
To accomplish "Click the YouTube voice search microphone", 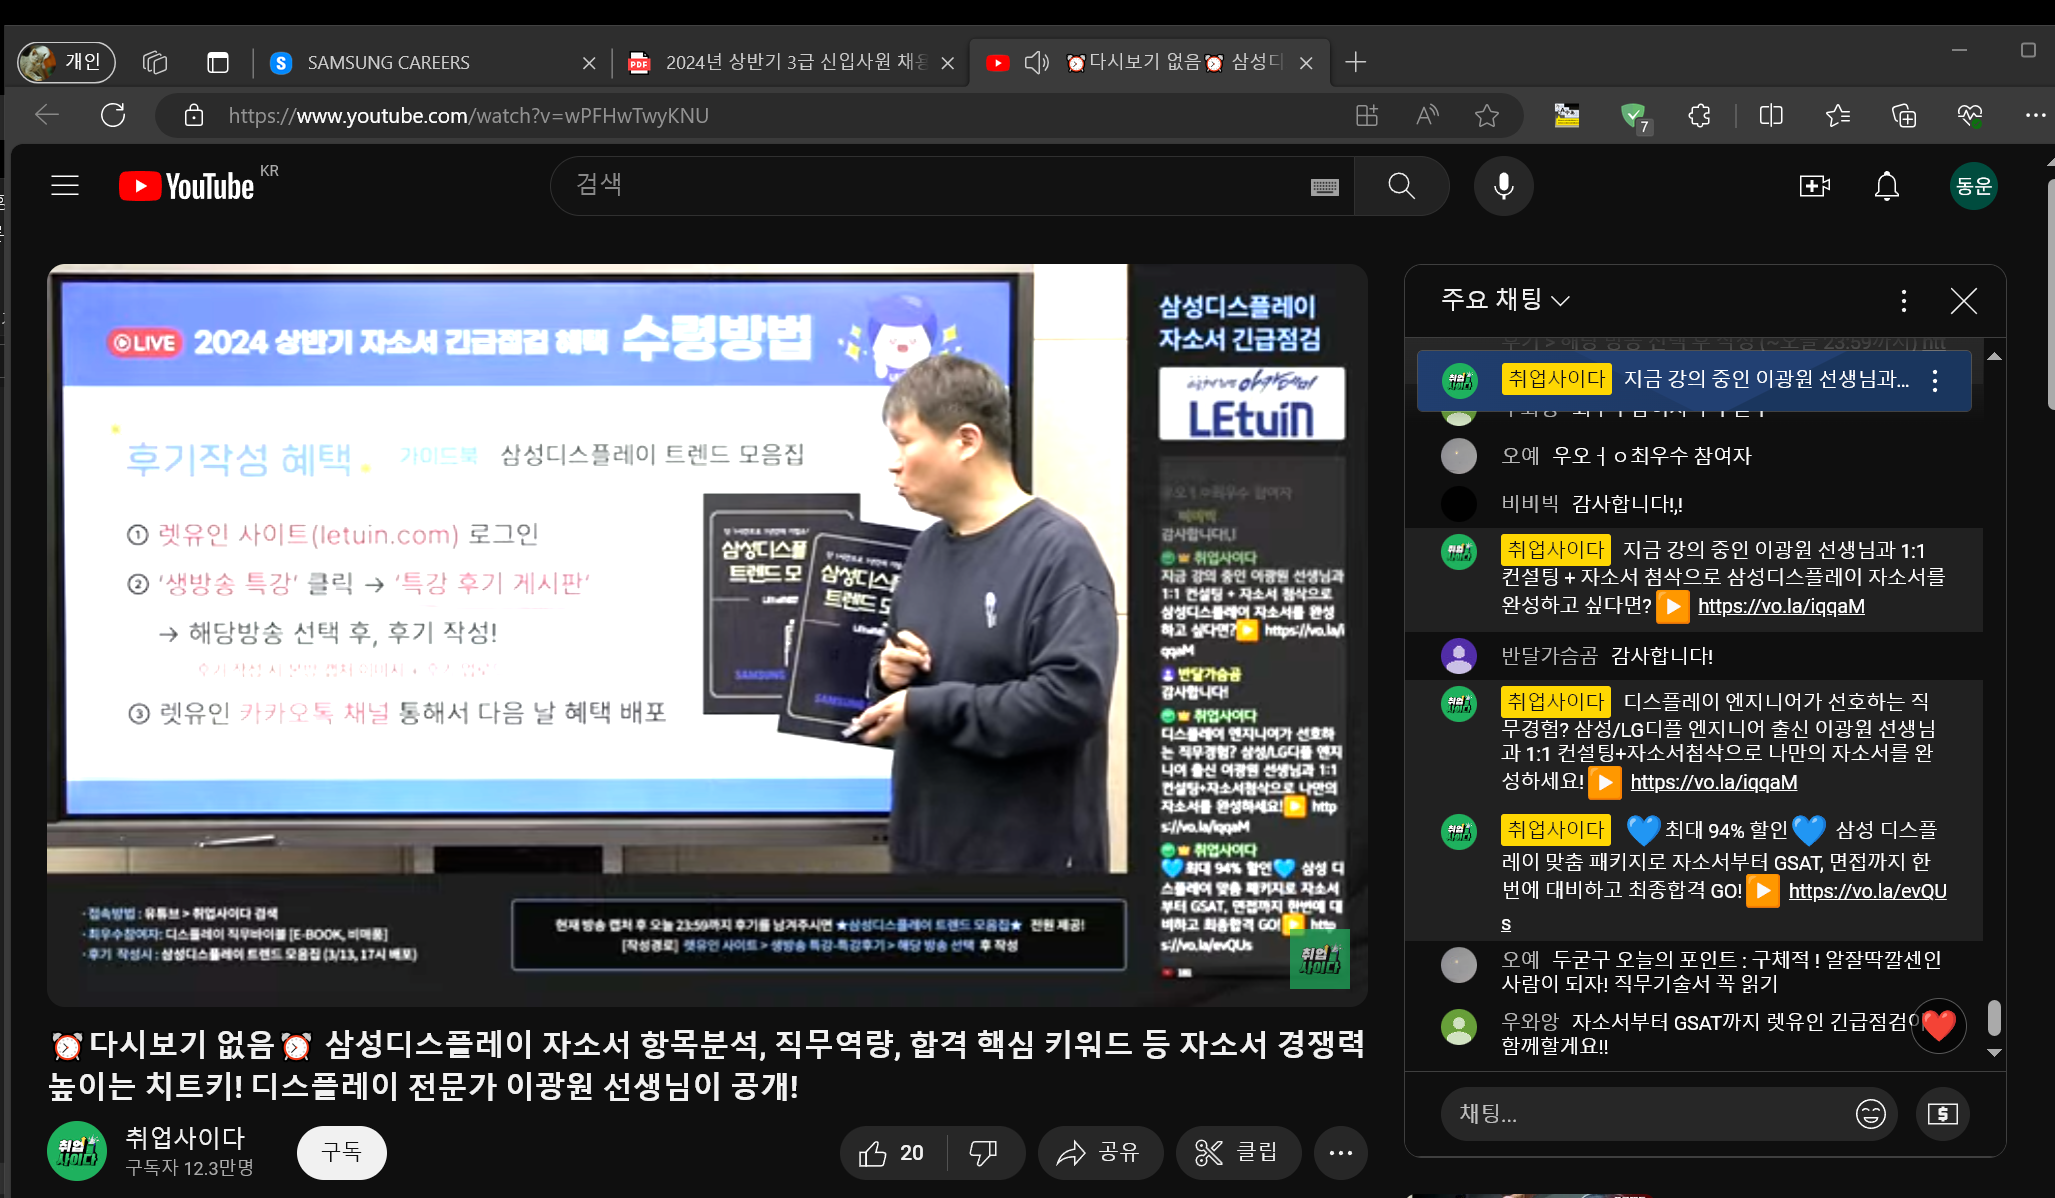I will point(1503,186).
